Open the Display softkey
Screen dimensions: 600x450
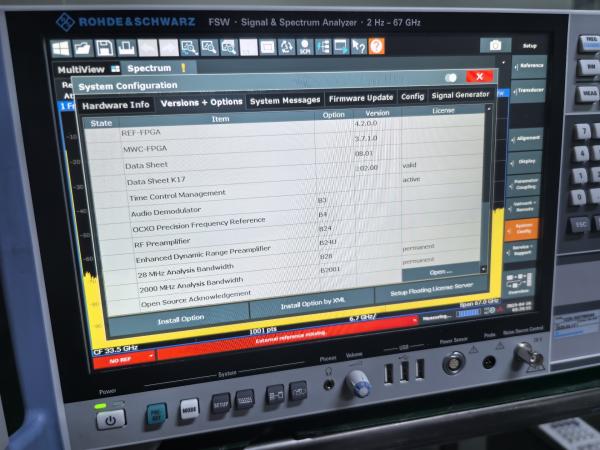524,162
